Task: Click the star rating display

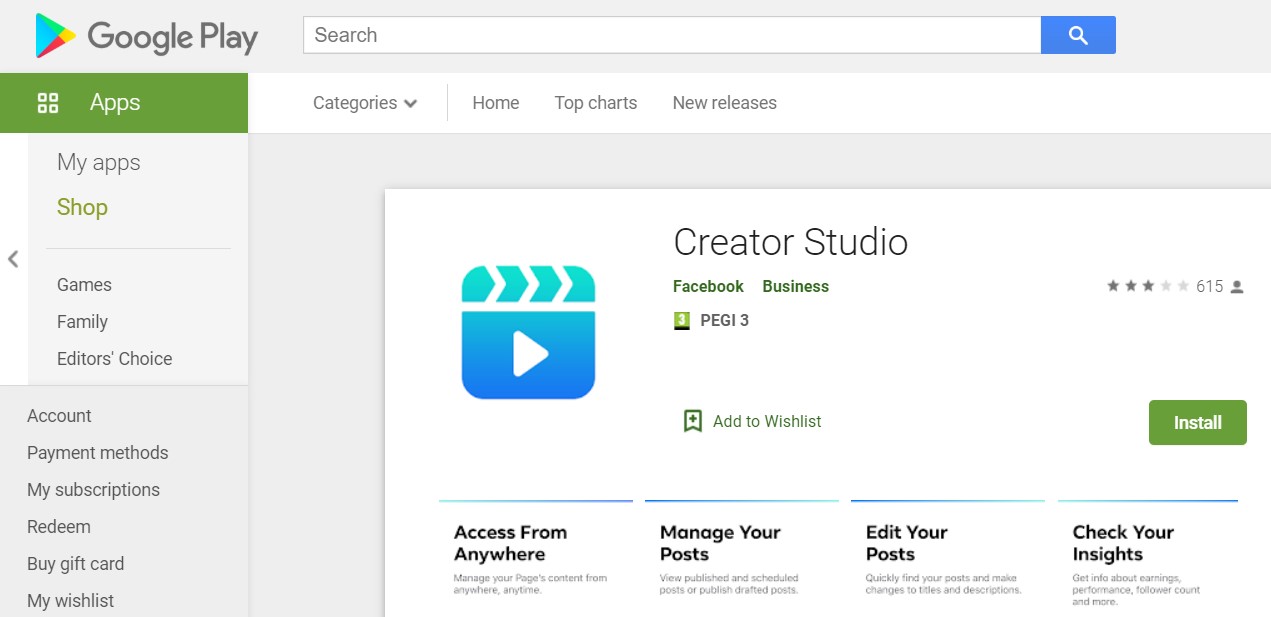Action: (1148, 286)
